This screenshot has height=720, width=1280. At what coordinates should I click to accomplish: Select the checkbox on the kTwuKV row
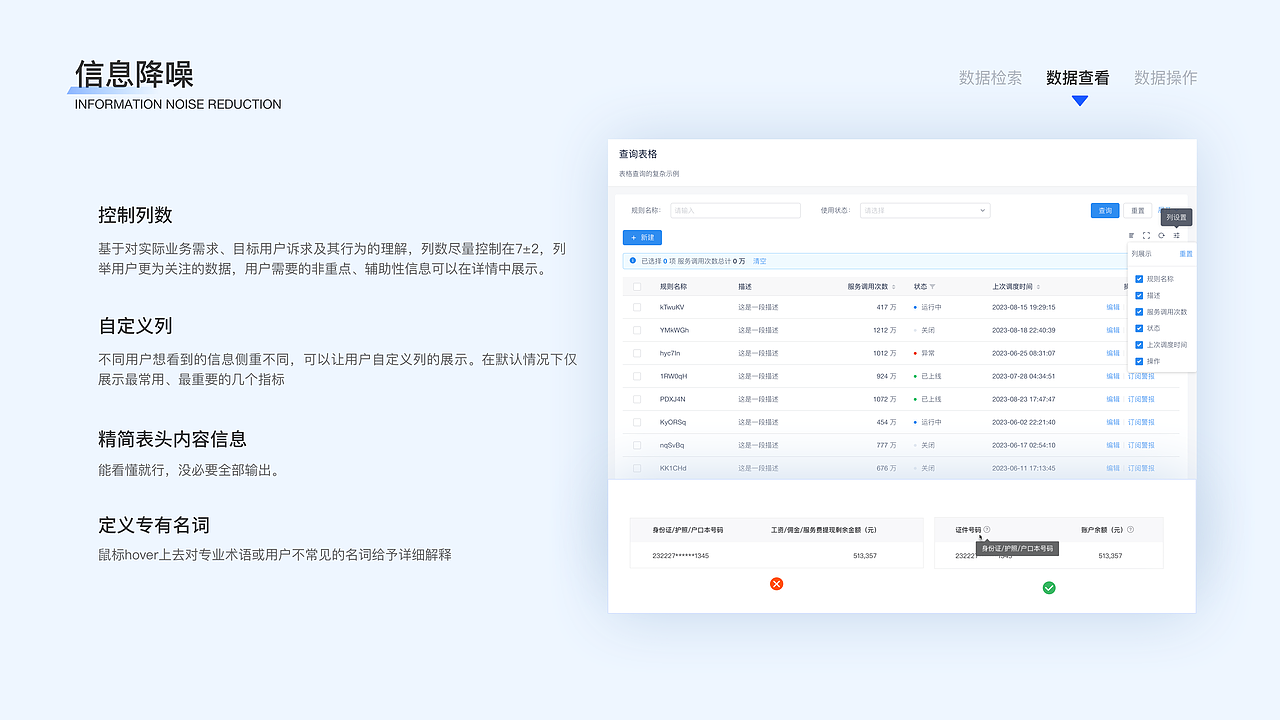point(638,309)
